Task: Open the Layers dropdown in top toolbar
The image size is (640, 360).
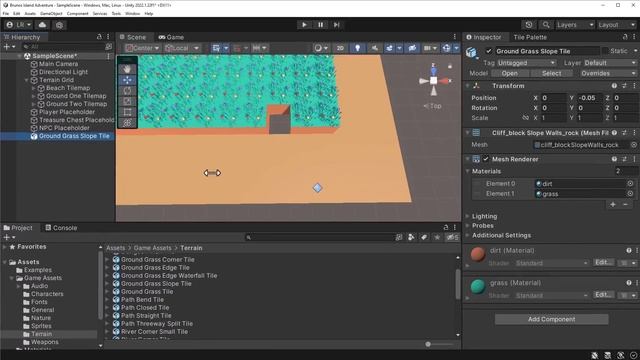Action: 575,25
